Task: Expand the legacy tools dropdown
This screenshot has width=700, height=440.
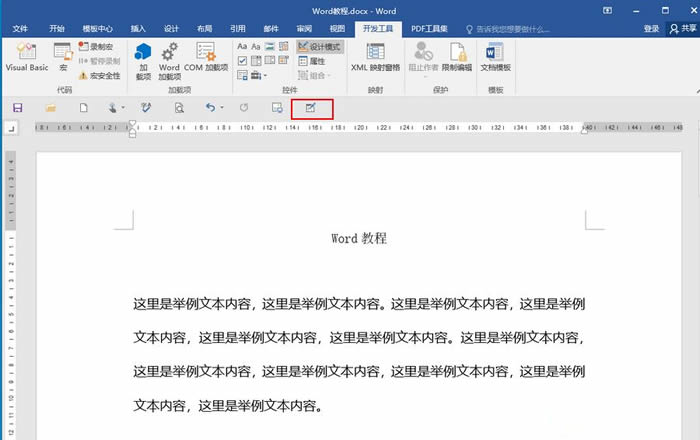Action: point(259,75)
